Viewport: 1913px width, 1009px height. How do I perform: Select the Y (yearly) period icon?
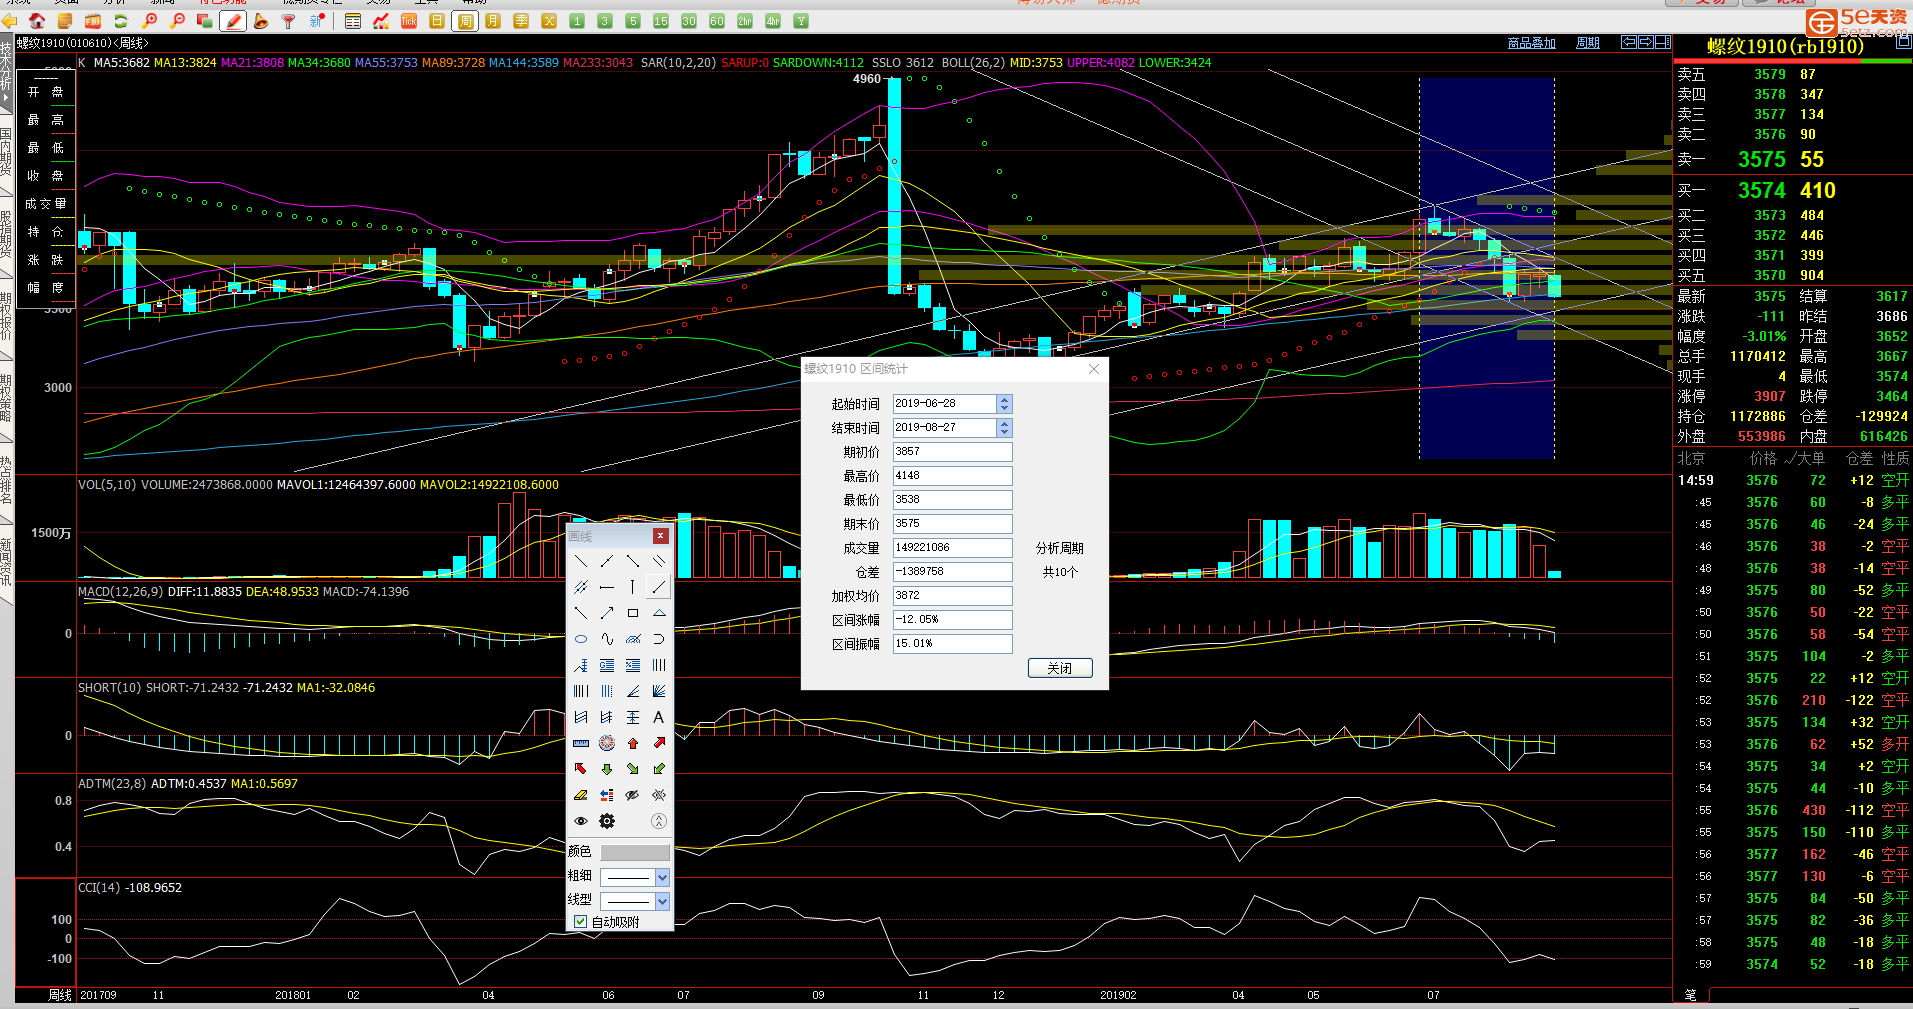[x=801, y=21]
